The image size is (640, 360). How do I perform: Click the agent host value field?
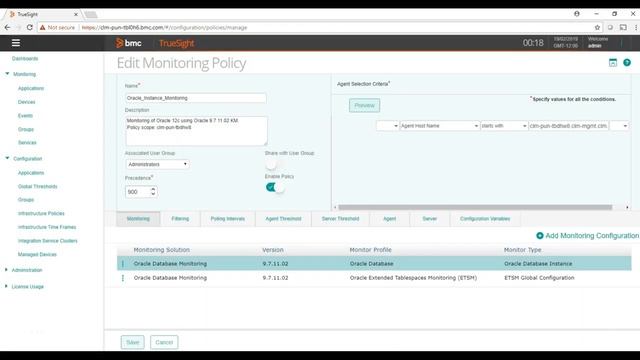tap(568, 126)
